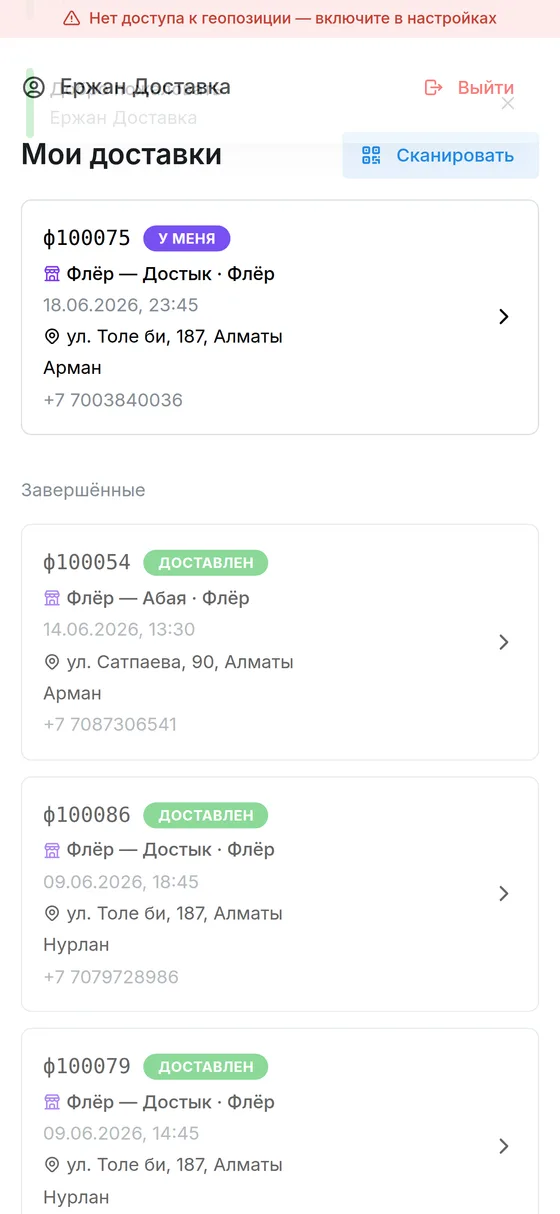Viewport: 560px width, 1214px height.
Task: Dismiss the faded notification with the X
Action: (508, 103)
